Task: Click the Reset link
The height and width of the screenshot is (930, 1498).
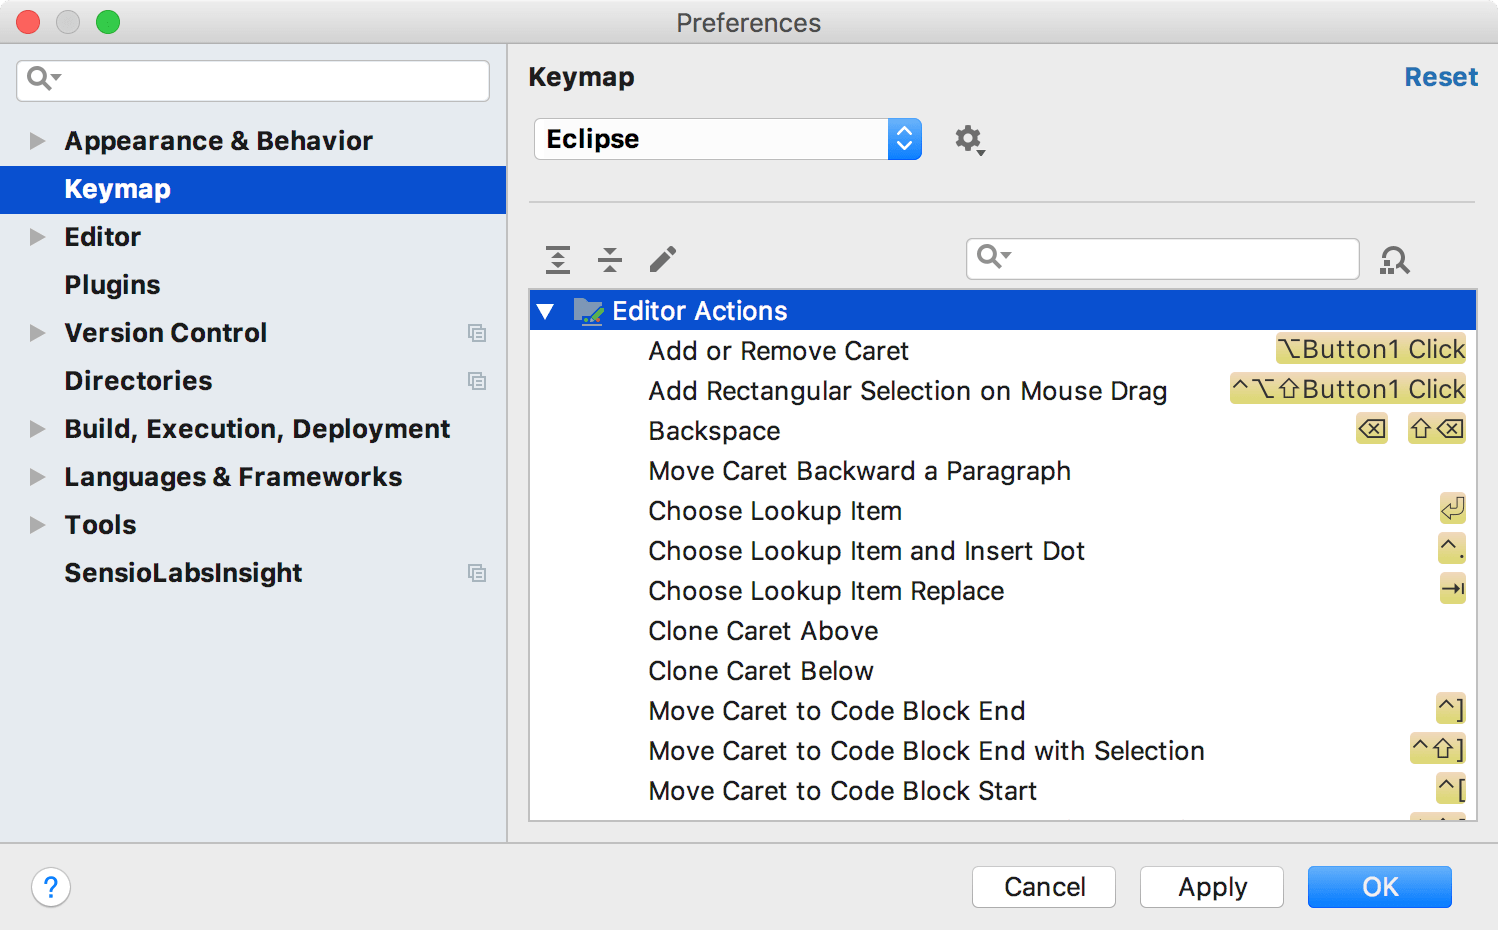Action: [x=1441, y=77]
